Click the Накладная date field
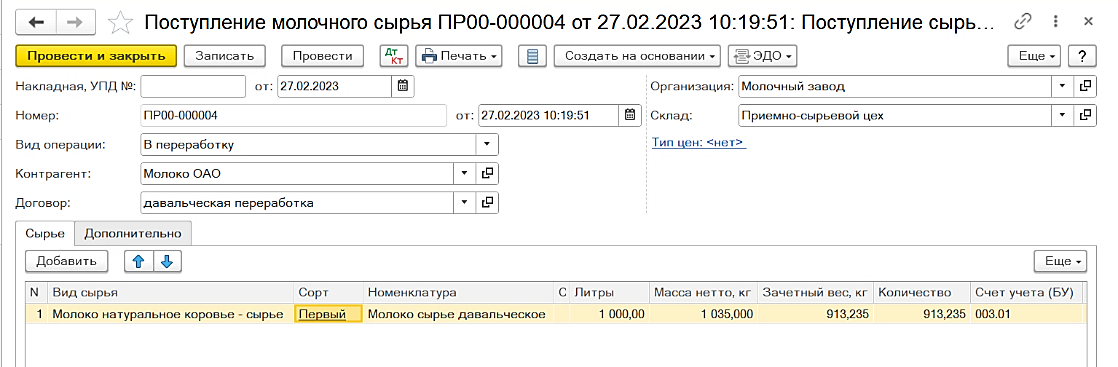Viewport: 1118px width, 367px height. 334,86
